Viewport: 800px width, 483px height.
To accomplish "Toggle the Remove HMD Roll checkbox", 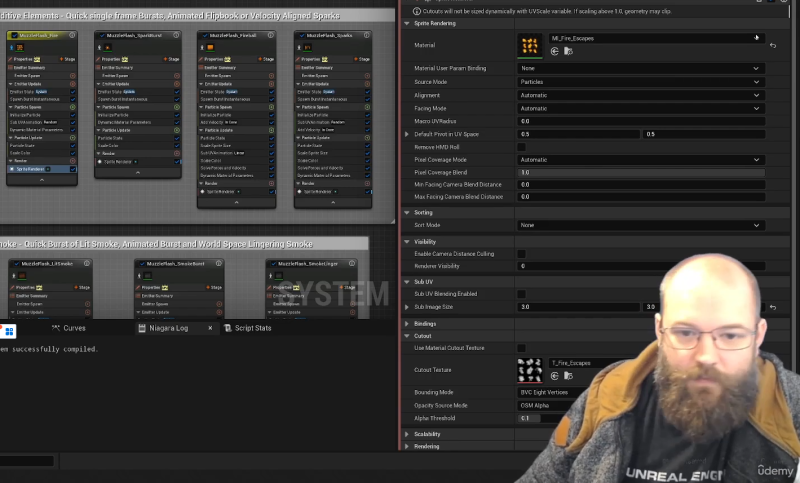I will point(521,147).
